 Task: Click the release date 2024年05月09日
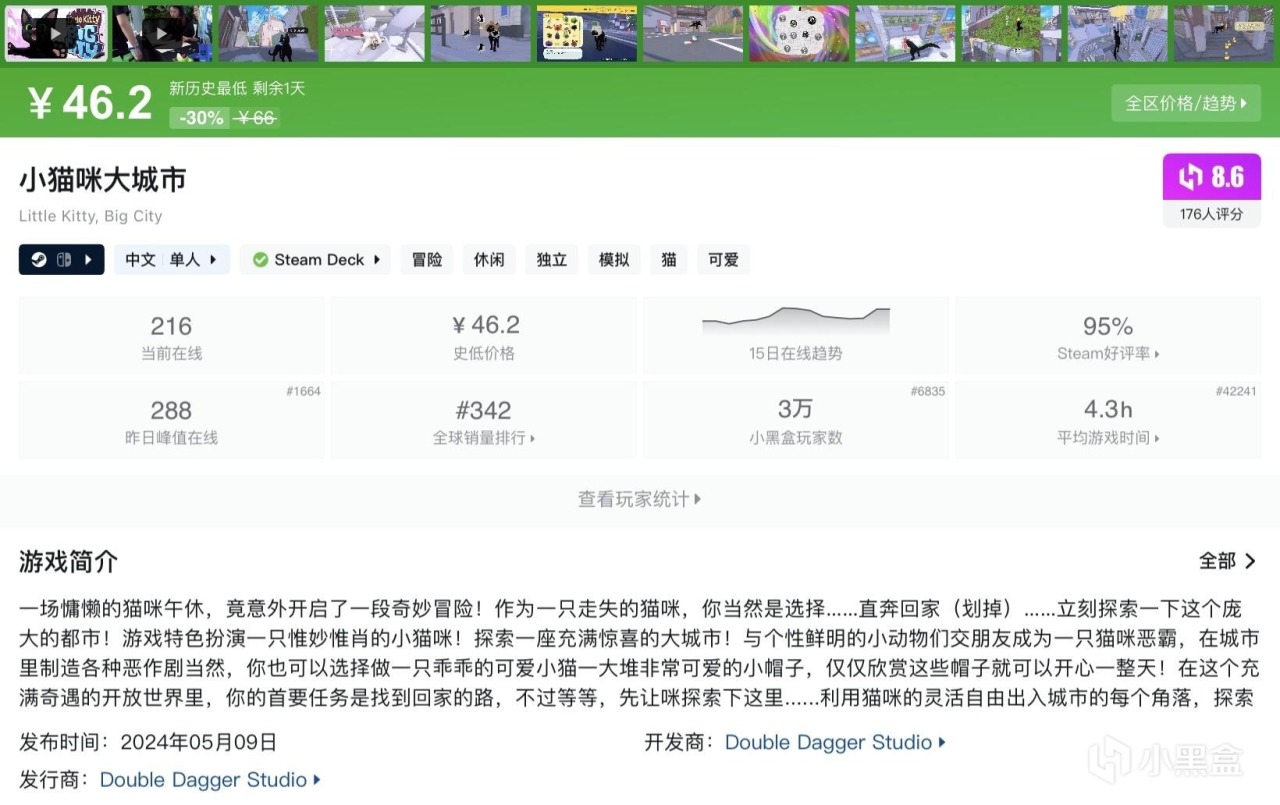coord(198,742)
